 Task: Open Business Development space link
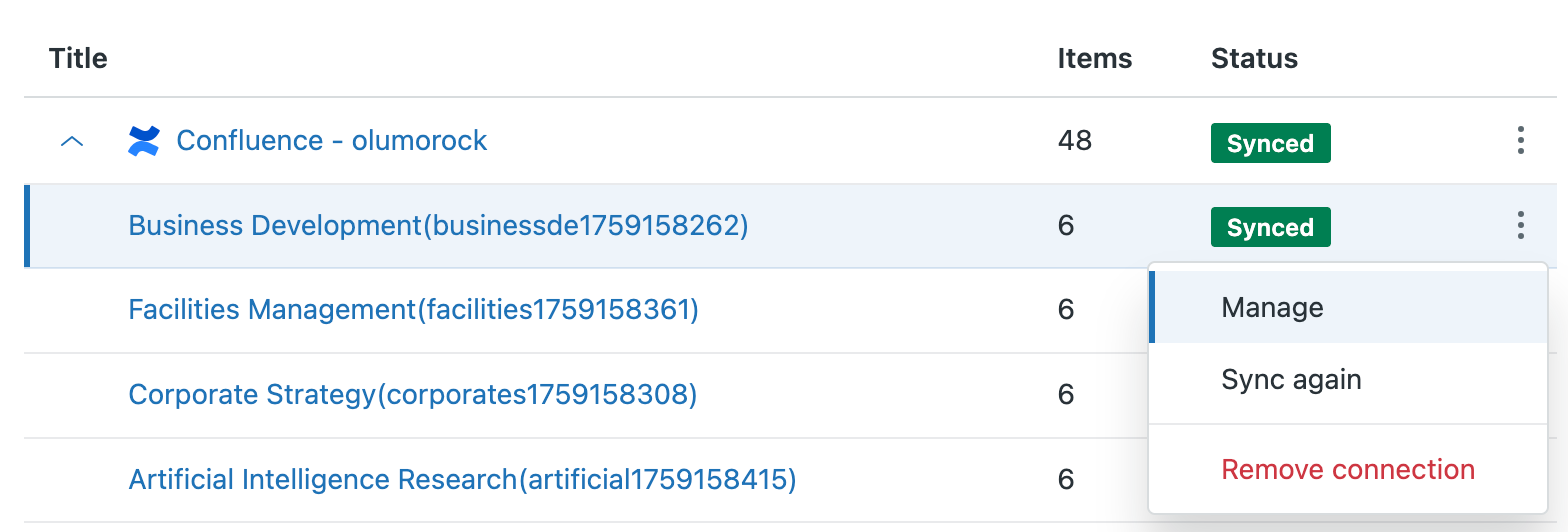tap(438, 226)
